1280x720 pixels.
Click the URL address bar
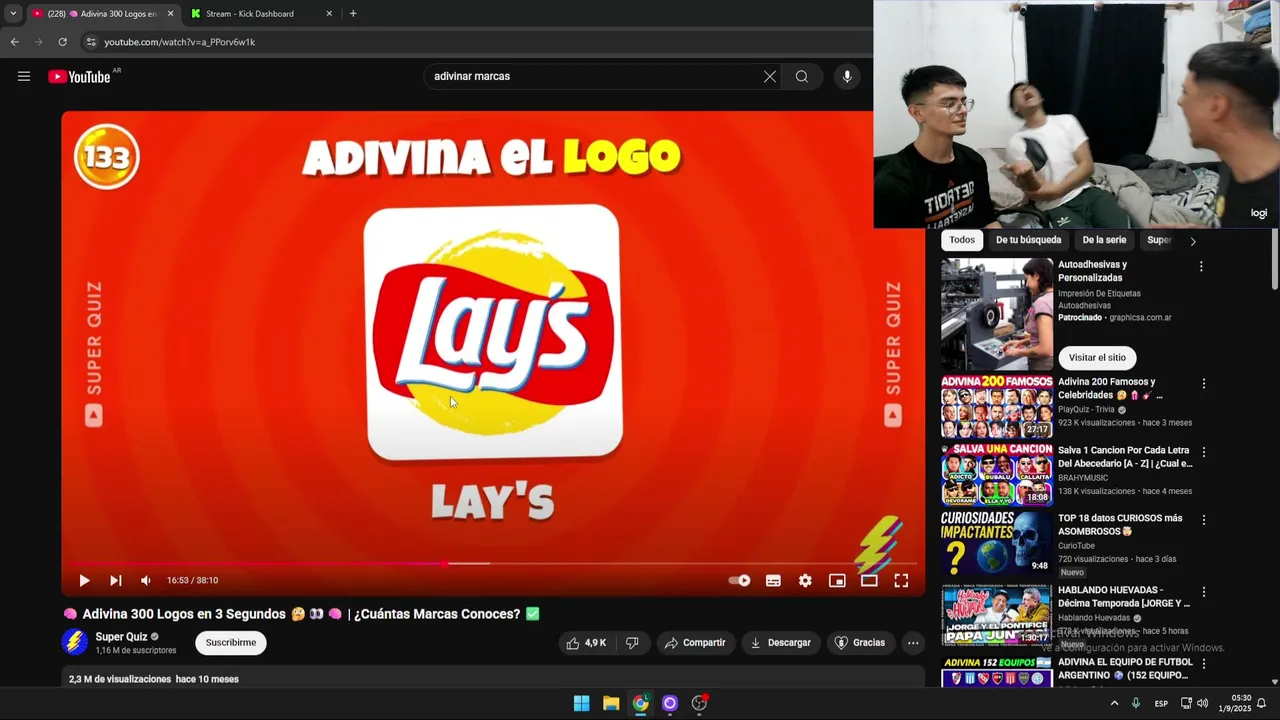[480, 42]
